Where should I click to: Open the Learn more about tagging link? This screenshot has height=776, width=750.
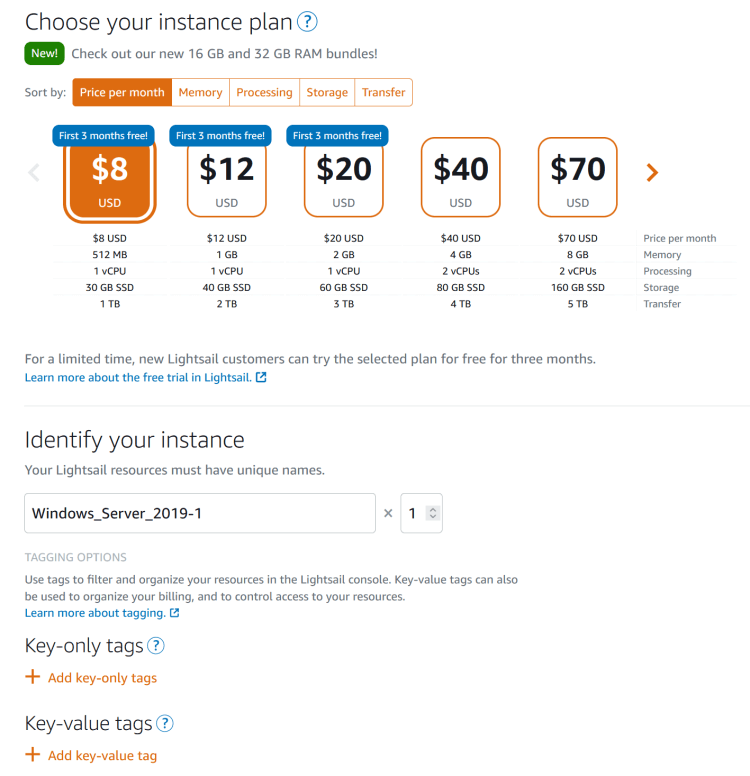pyautogui.click(x=94, y=613)
